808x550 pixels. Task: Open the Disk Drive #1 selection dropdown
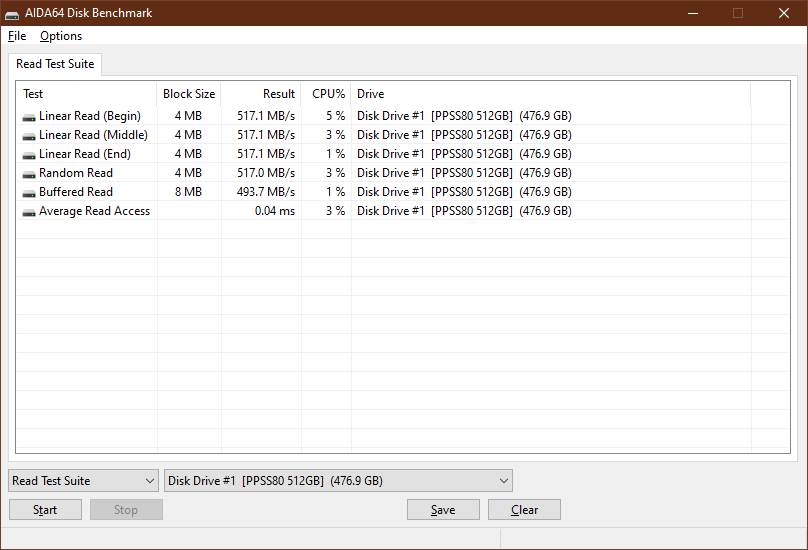338,480
